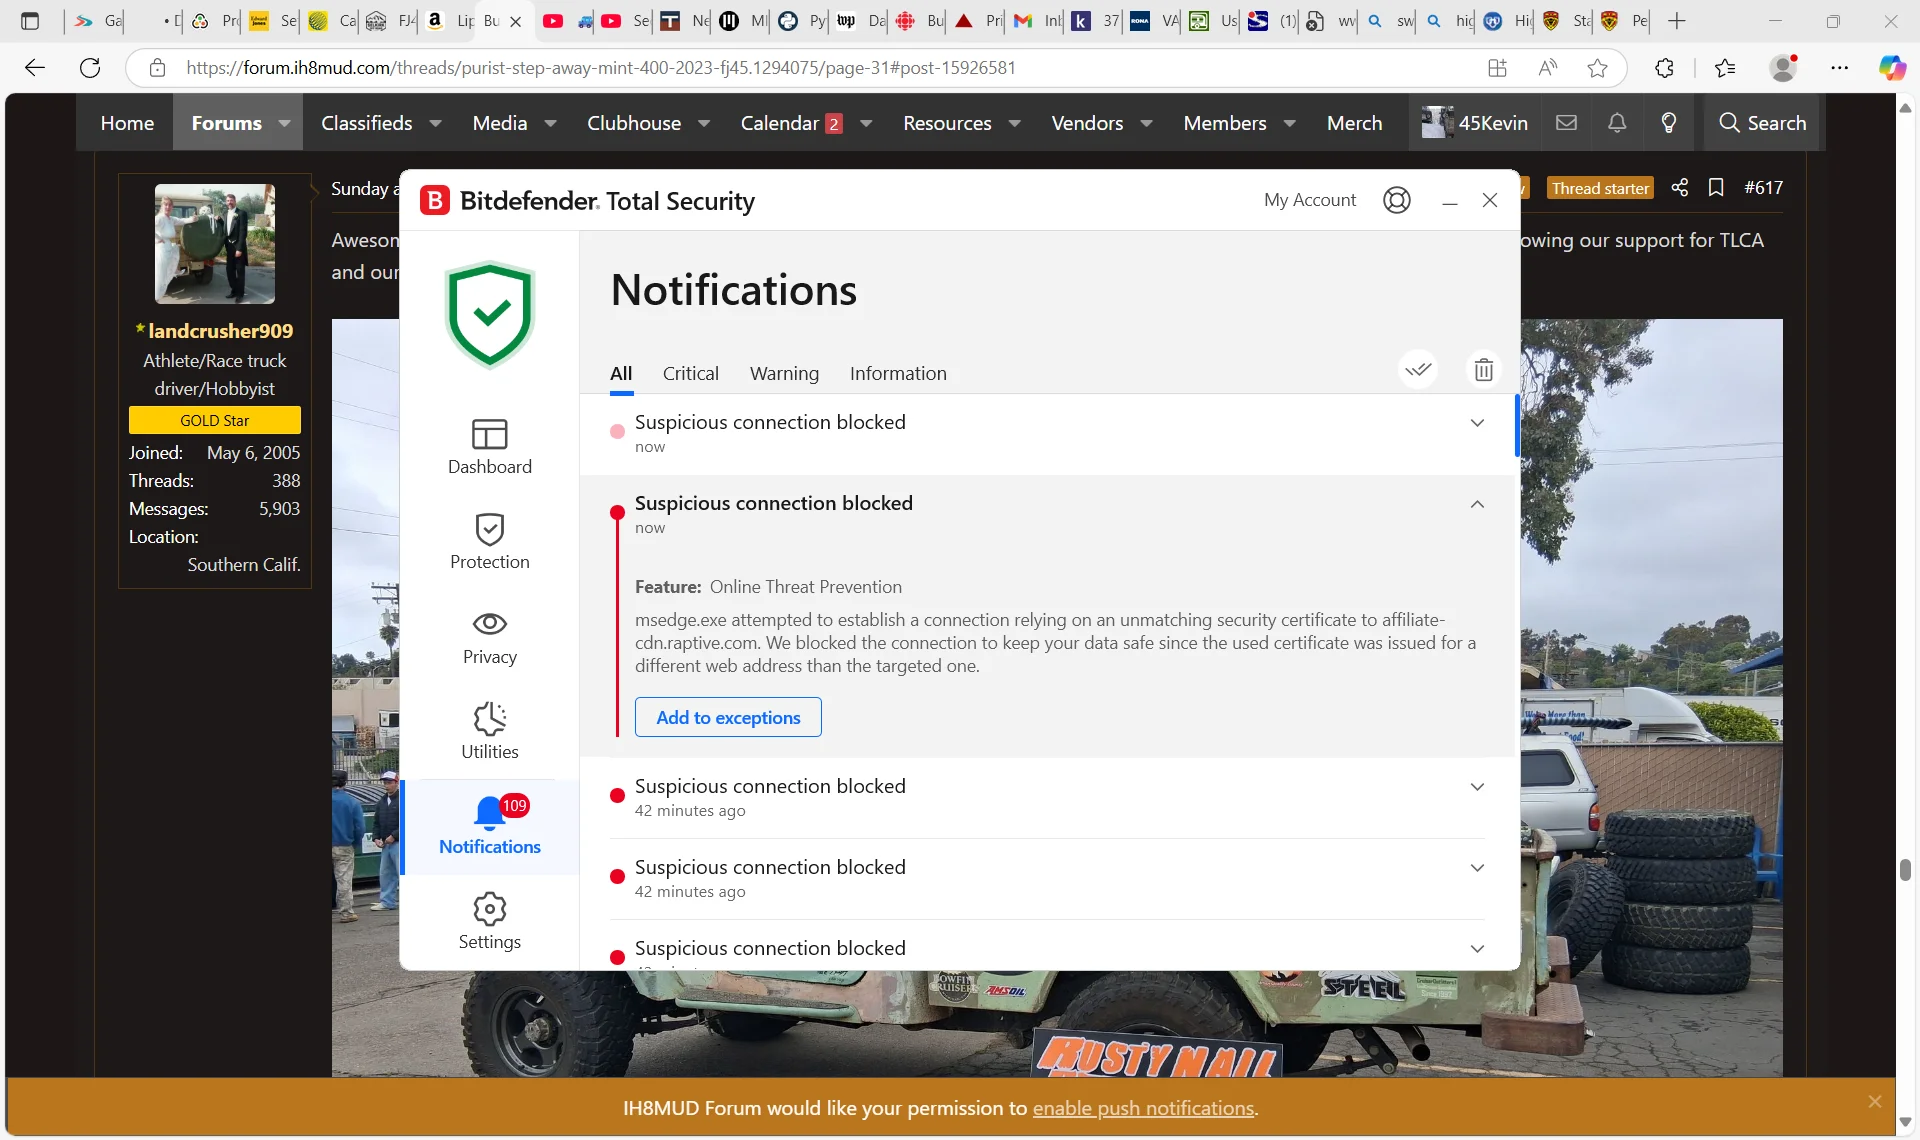Expand the Clubhouse dropdown arrow
The width and height of the screenshot is (1920, 1140).
click(704, 122)
